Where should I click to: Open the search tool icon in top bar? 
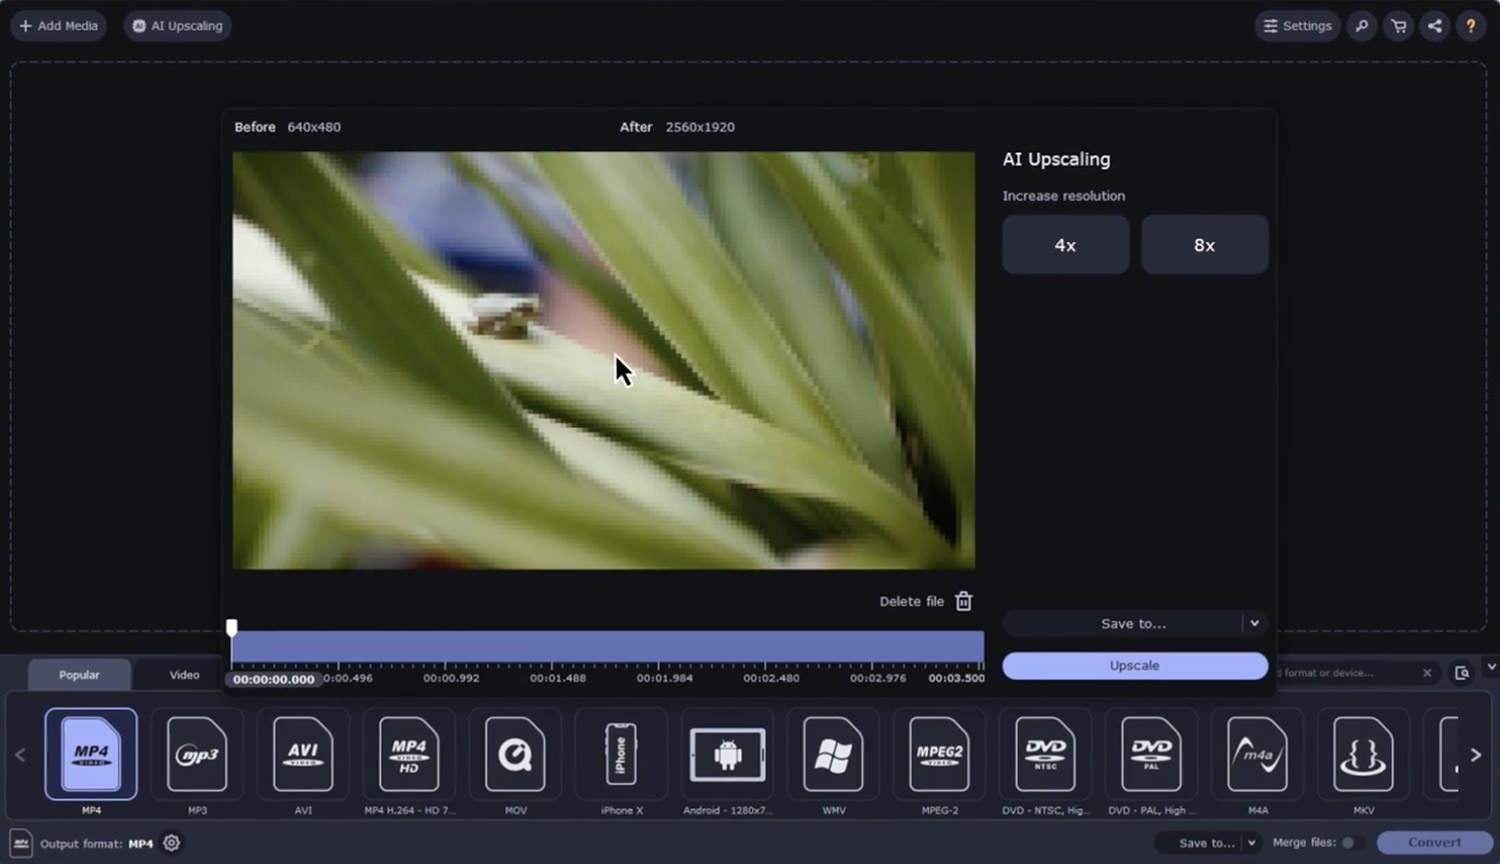1361,26
